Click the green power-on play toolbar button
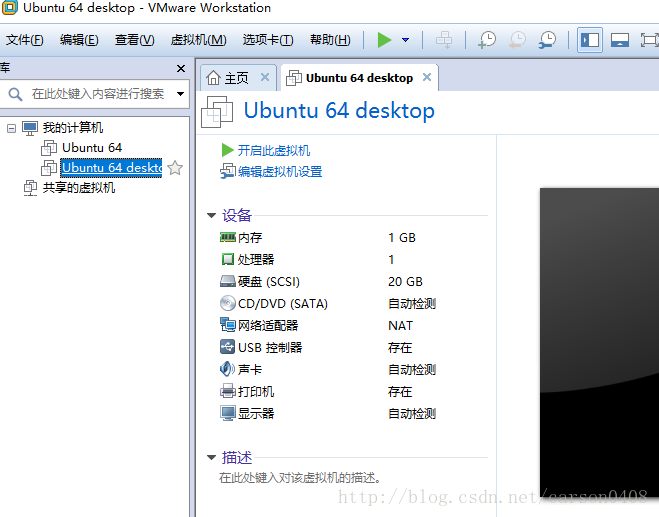Screen dimensions: 659x517 click(384, 40)
